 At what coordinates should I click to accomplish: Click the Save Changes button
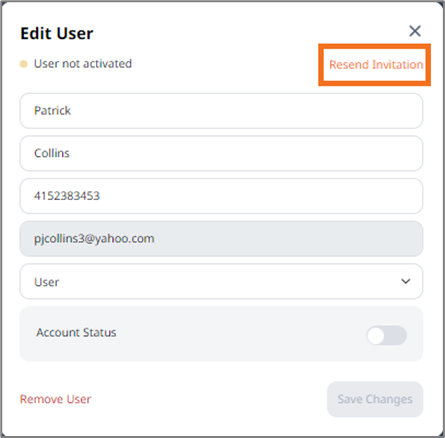coord(375,399)
